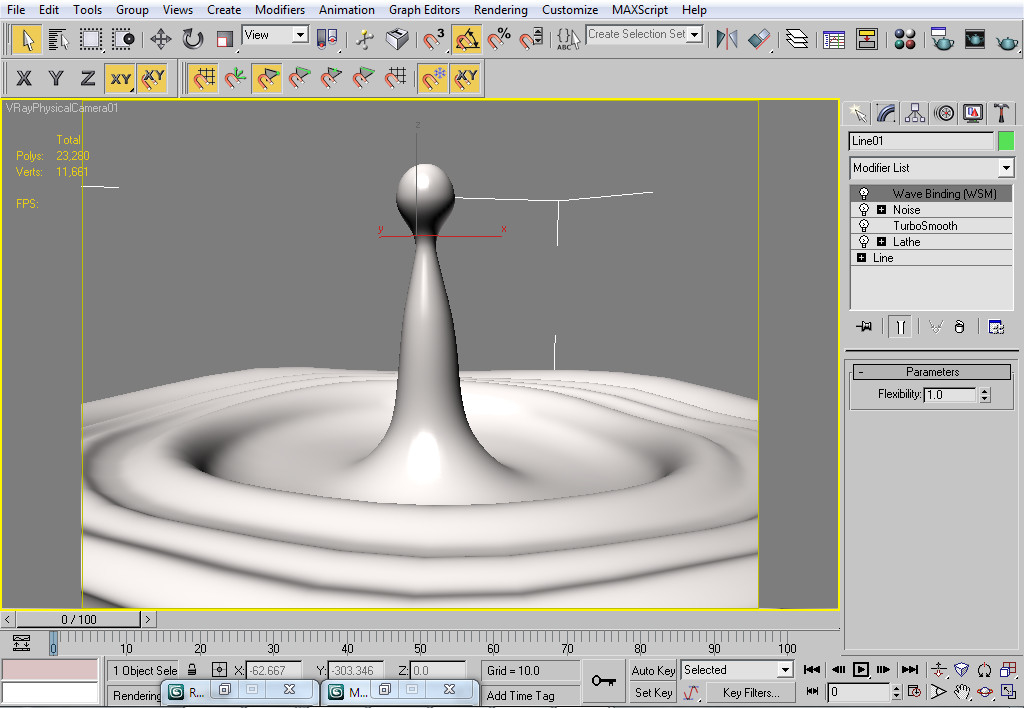
Task: Pin the modifier stack
Action: click(x=864, y=326)
